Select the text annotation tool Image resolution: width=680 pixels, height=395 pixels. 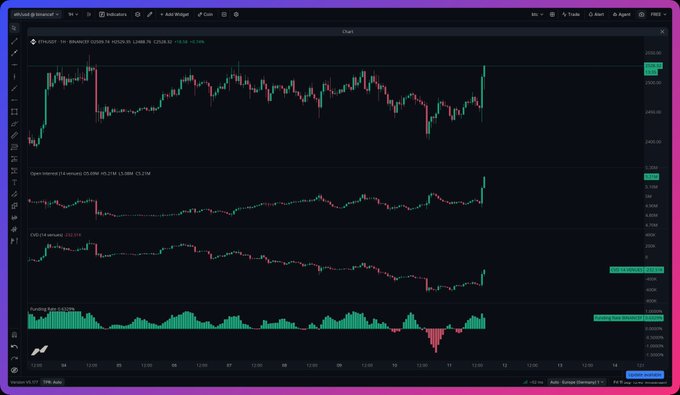coord(14,183)
